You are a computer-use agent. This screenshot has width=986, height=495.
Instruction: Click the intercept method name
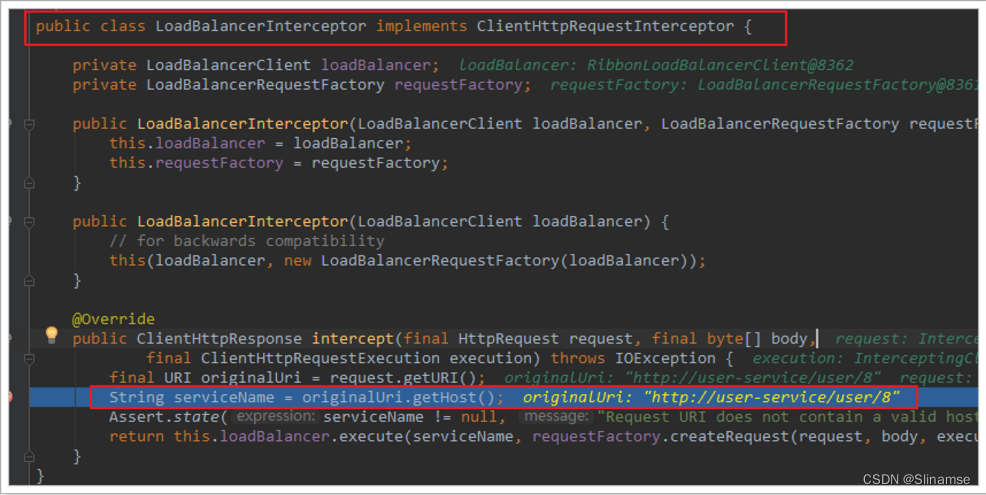pos(352,338)
